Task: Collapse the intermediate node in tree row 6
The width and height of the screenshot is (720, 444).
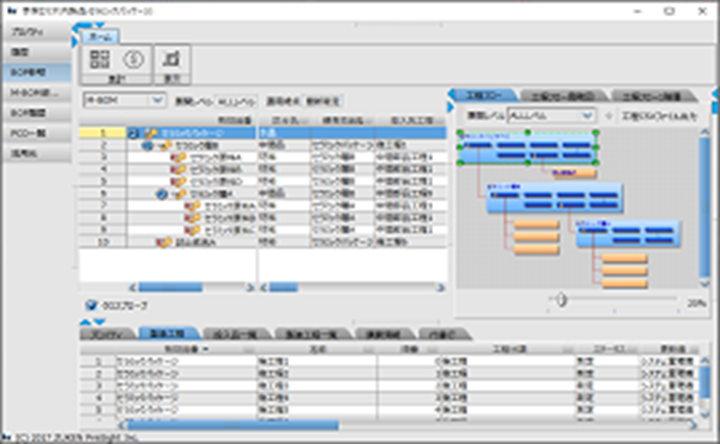Action: click(161, 194)
